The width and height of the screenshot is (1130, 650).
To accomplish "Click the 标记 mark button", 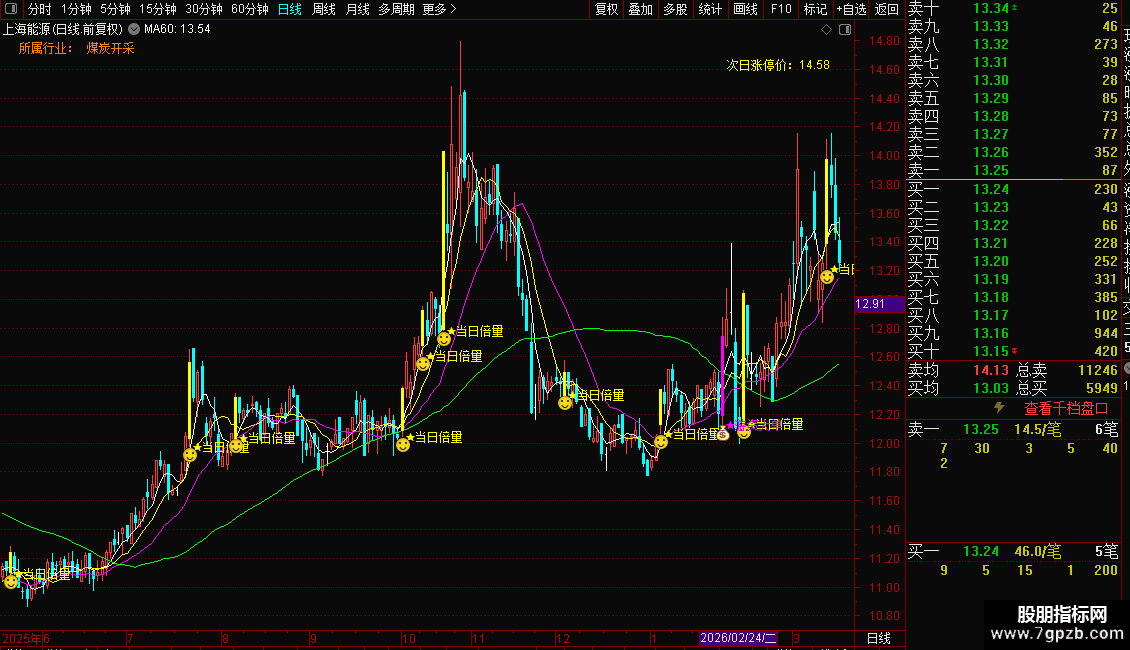I will (816, 9).
